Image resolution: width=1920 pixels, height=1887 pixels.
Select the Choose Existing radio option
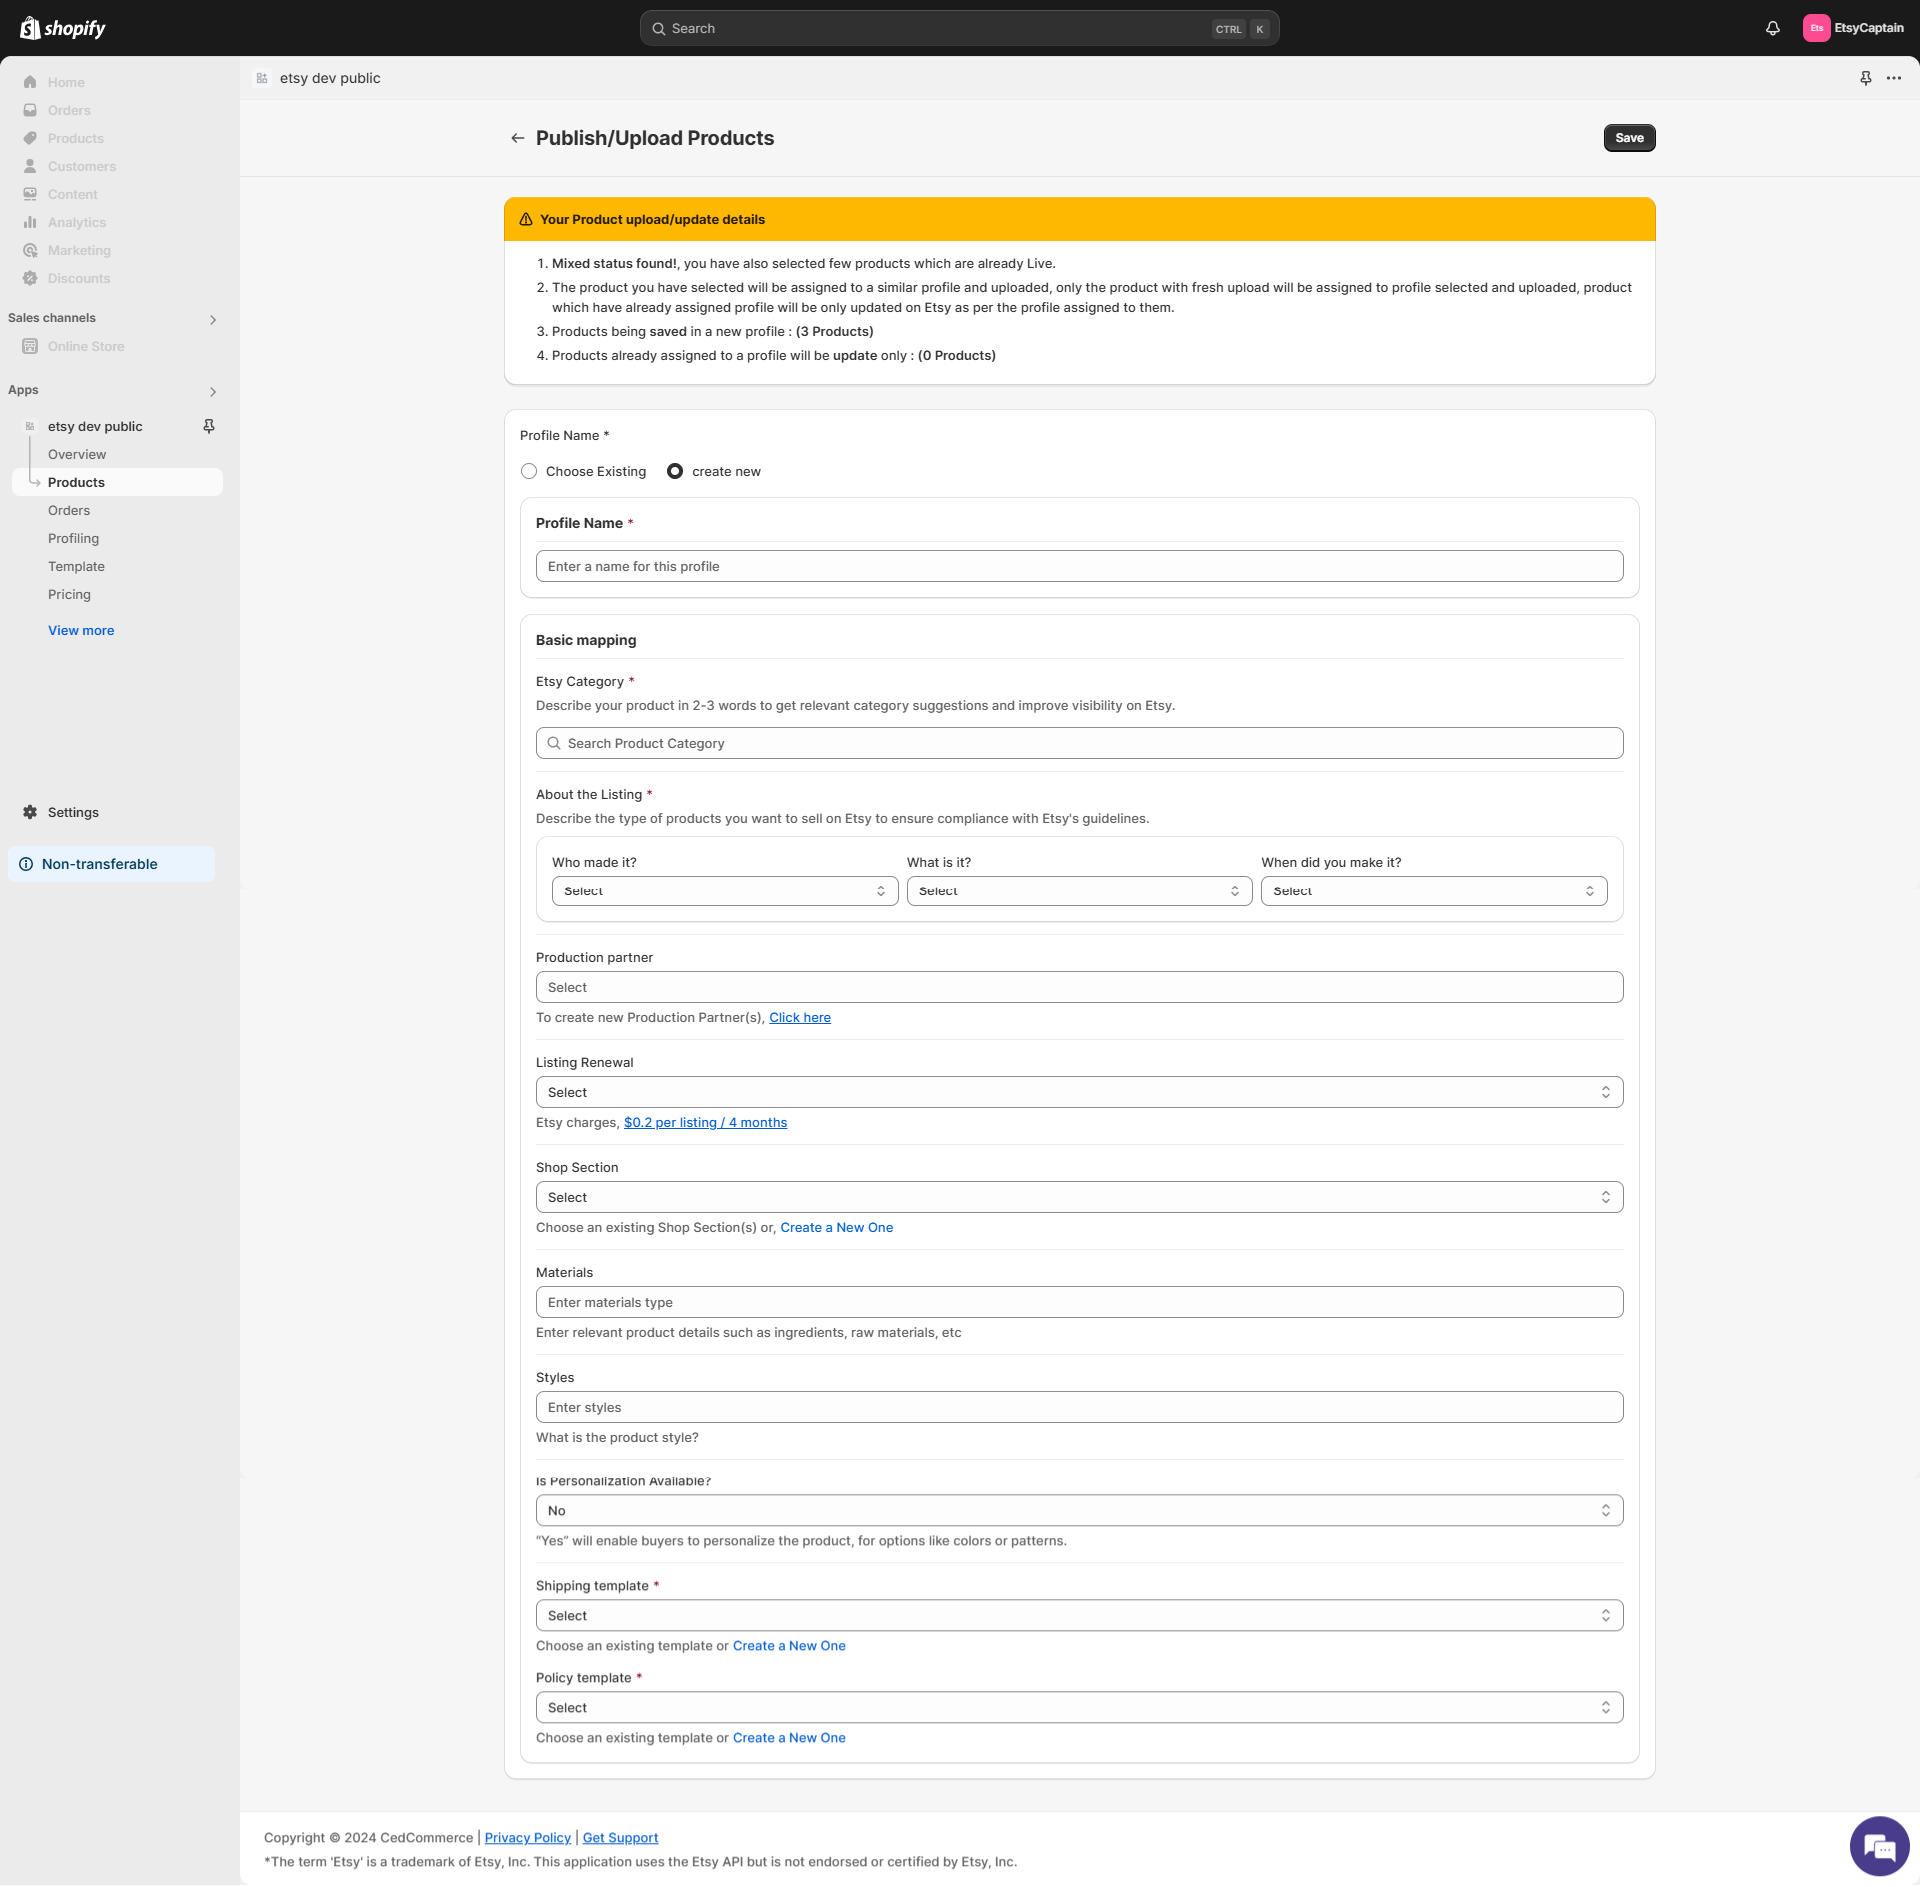[x=529, y=471]
